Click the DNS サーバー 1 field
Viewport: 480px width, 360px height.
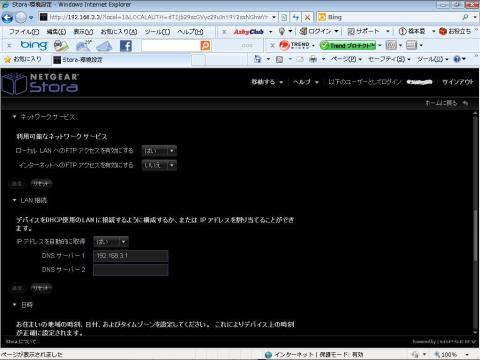pos(131,256)
